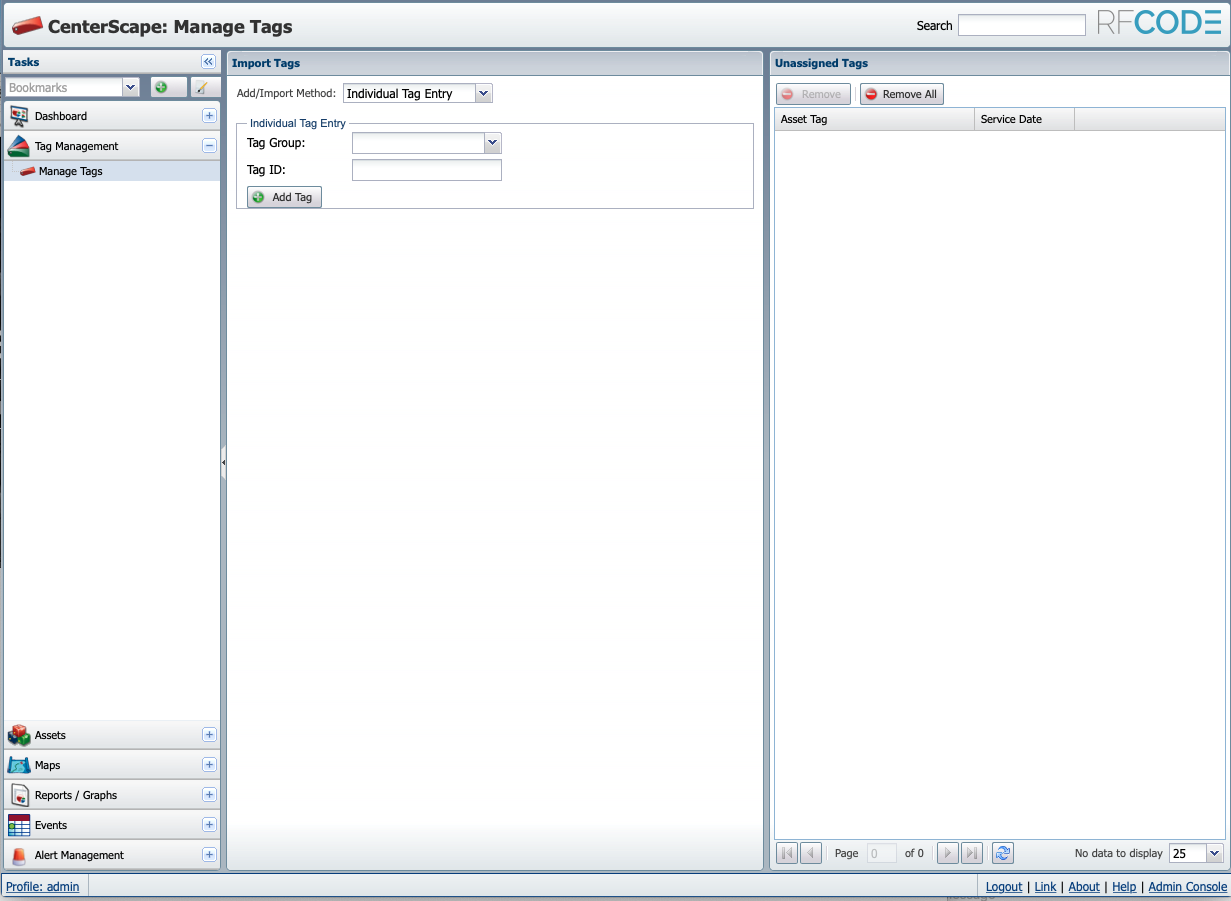
Task: Open the page size dropdown showing 25
Action: [1215, 853]
